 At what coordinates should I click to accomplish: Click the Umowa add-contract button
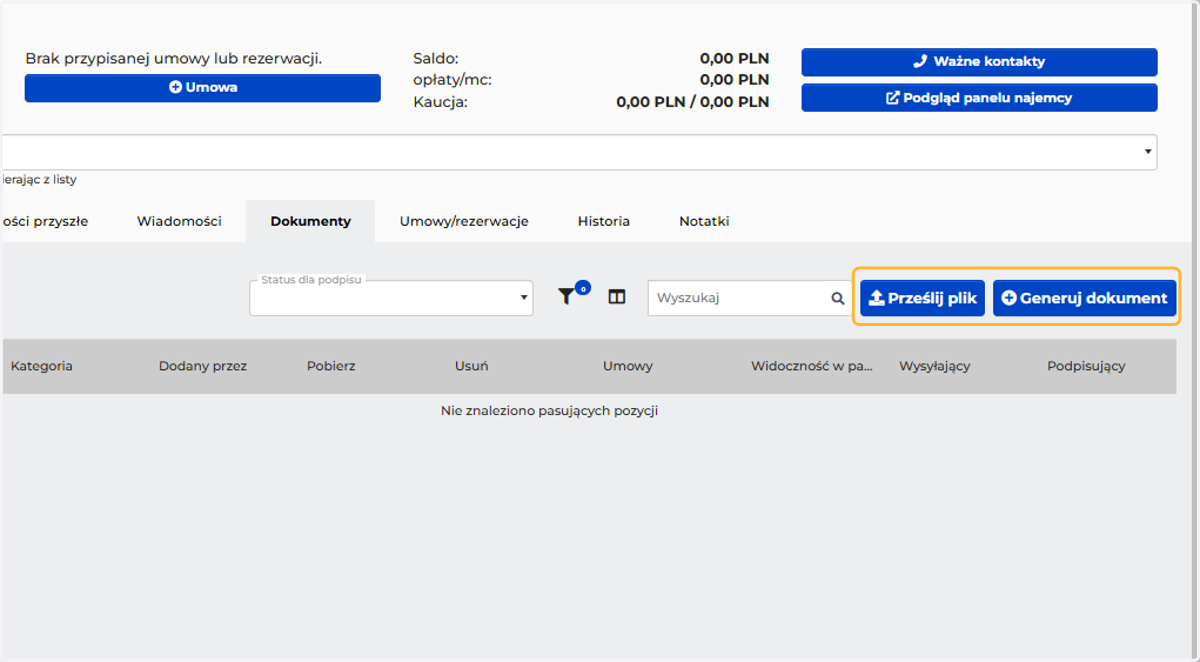point(203,88)
